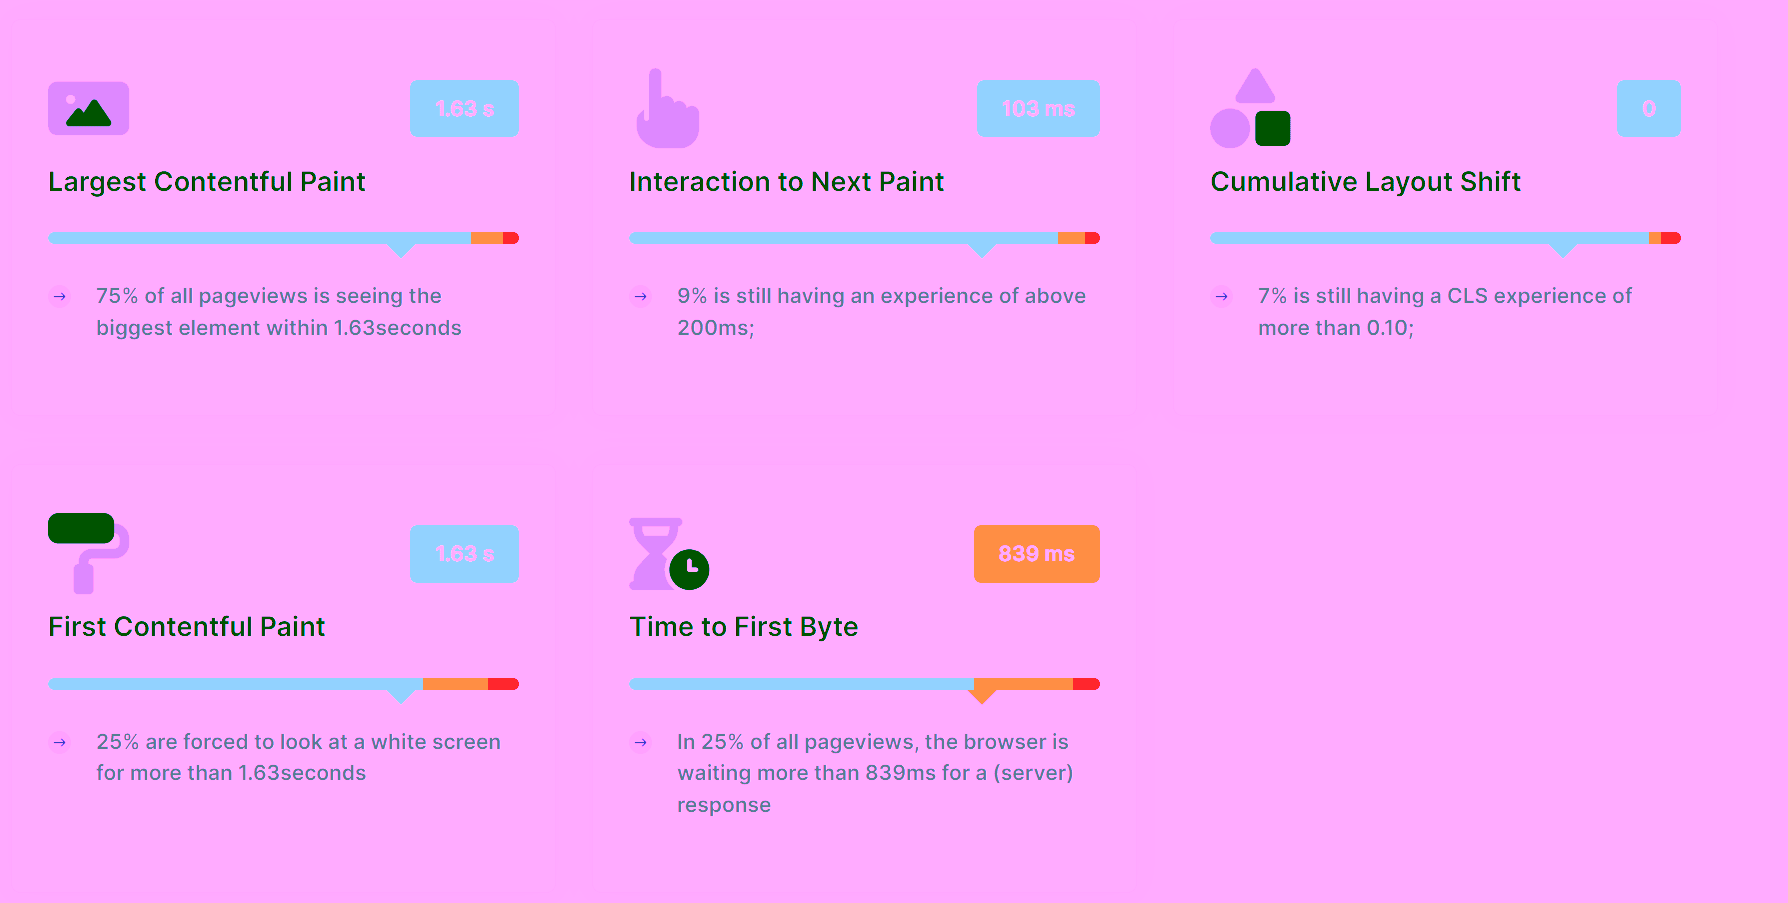Click the Cumulative Layout Shift shapes icon
This screenshot has height=903, width=1788.
coord(1250,109)
